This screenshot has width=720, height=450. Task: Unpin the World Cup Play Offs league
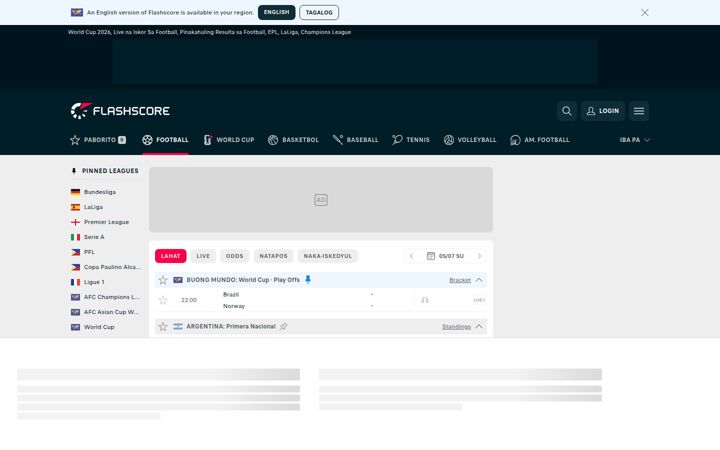pyautogui.click(x=308, y=279)
